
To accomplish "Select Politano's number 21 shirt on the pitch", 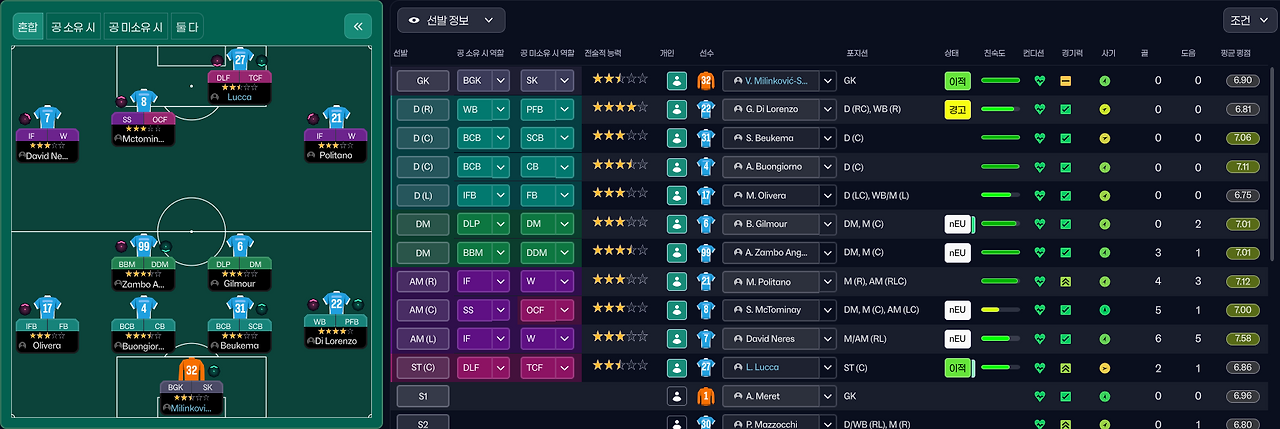I will (337, 117).
